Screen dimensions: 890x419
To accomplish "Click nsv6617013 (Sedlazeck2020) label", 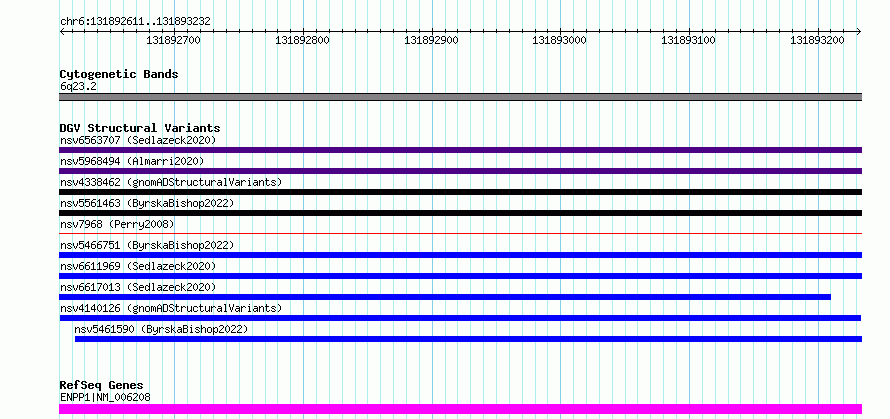I will coord(138,287).
